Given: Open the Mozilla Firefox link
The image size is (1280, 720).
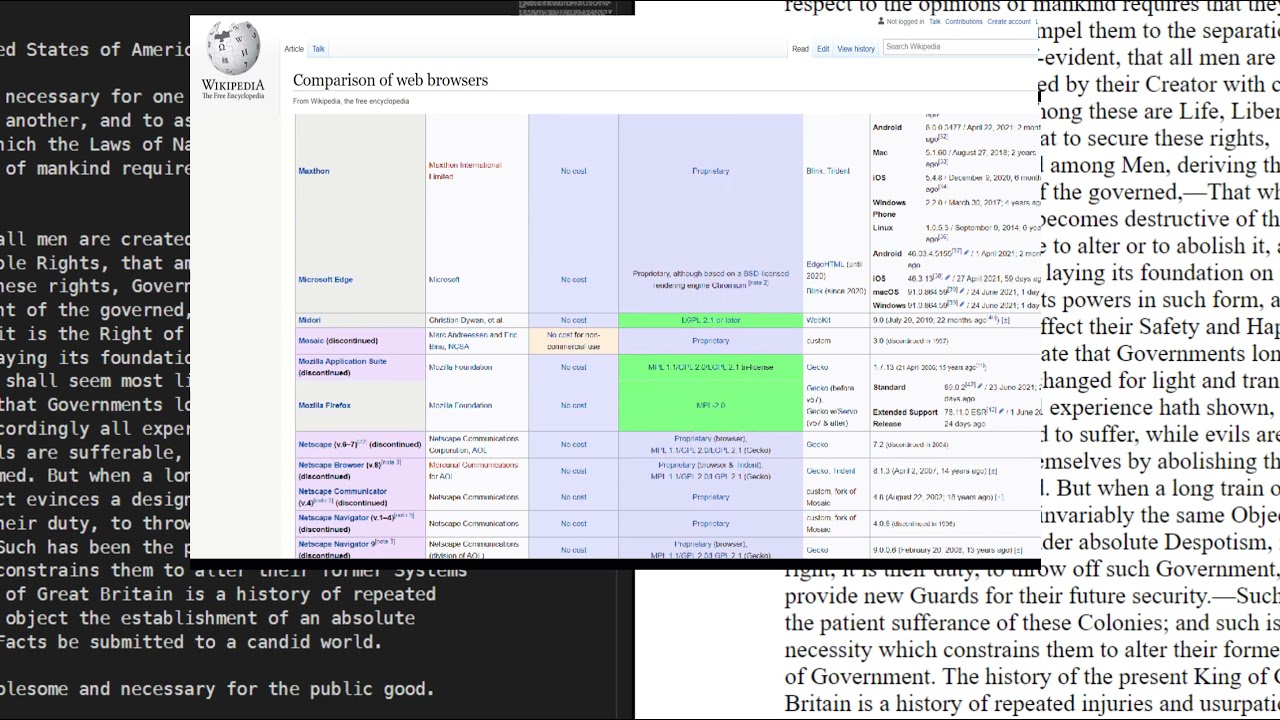Looking at the screenshot, I should coord(324,406).
